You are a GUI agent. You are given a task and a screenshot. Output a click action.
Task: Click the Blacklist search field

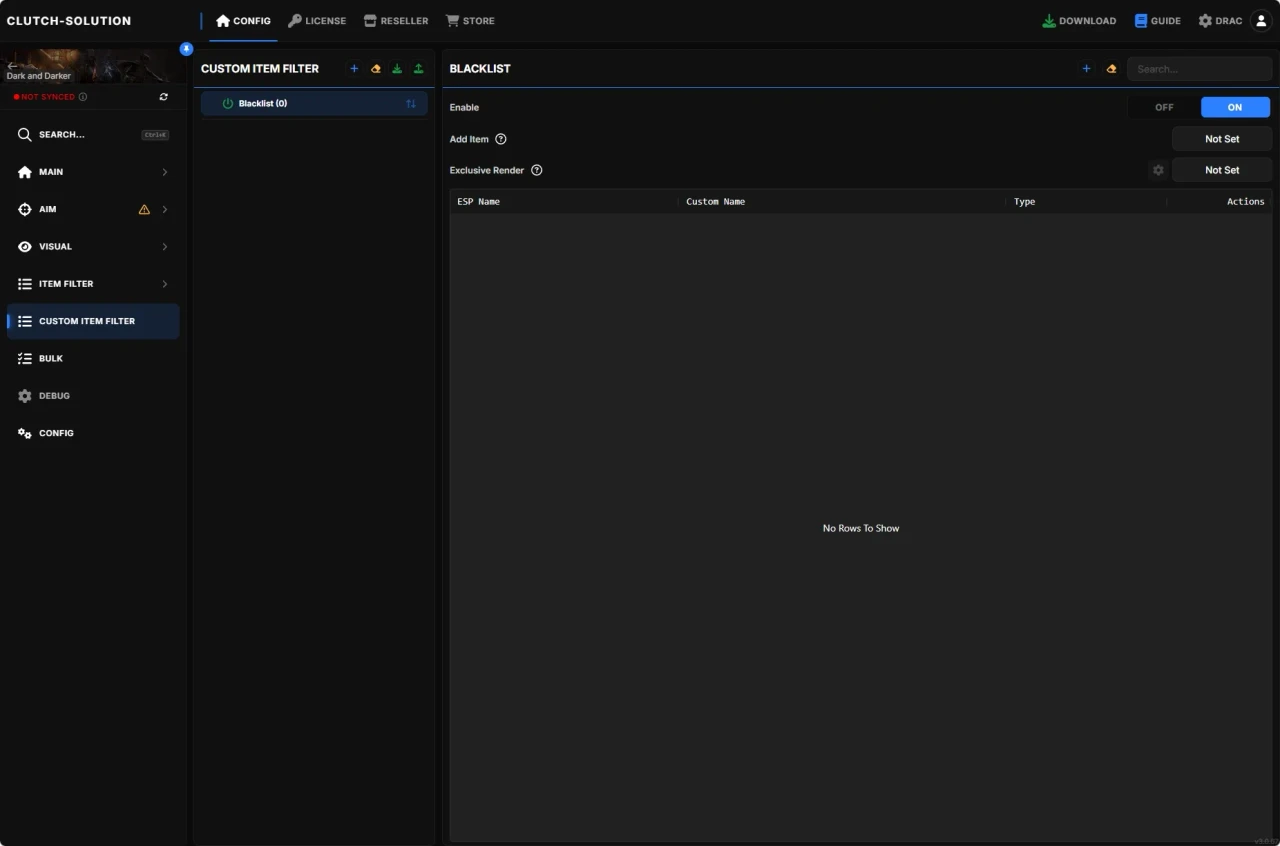tap(1199, 69)
